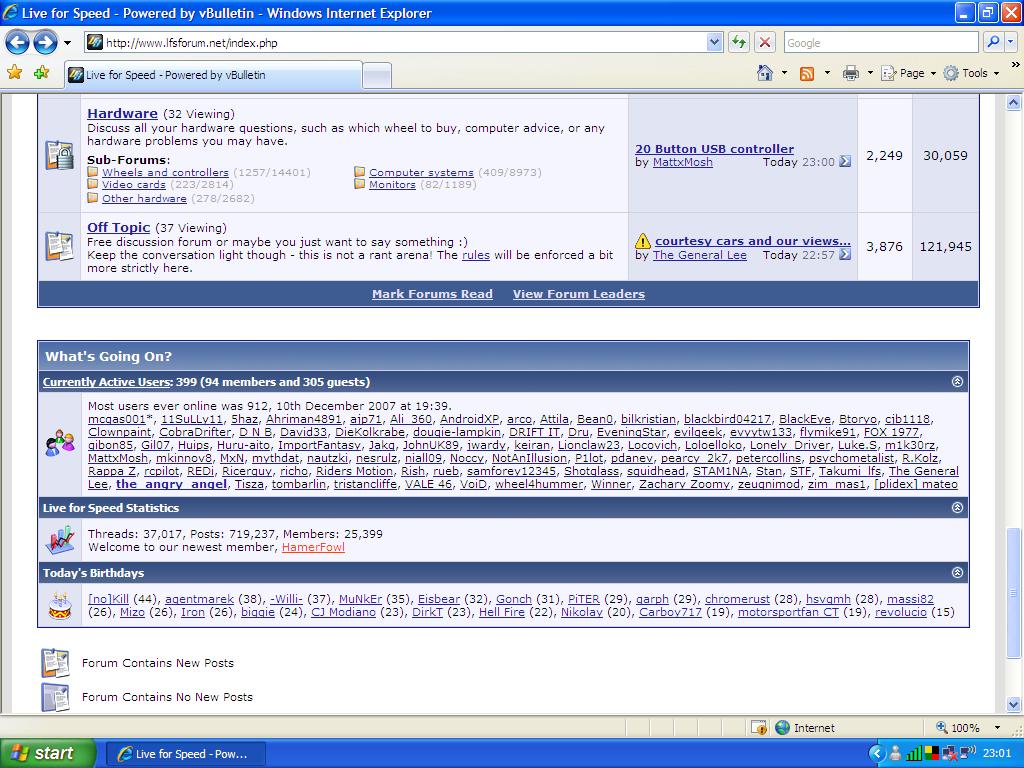Viewport: 1024px width, 768px height.
Task: Click the Windows Start button
Action: (x=48, y=753)
